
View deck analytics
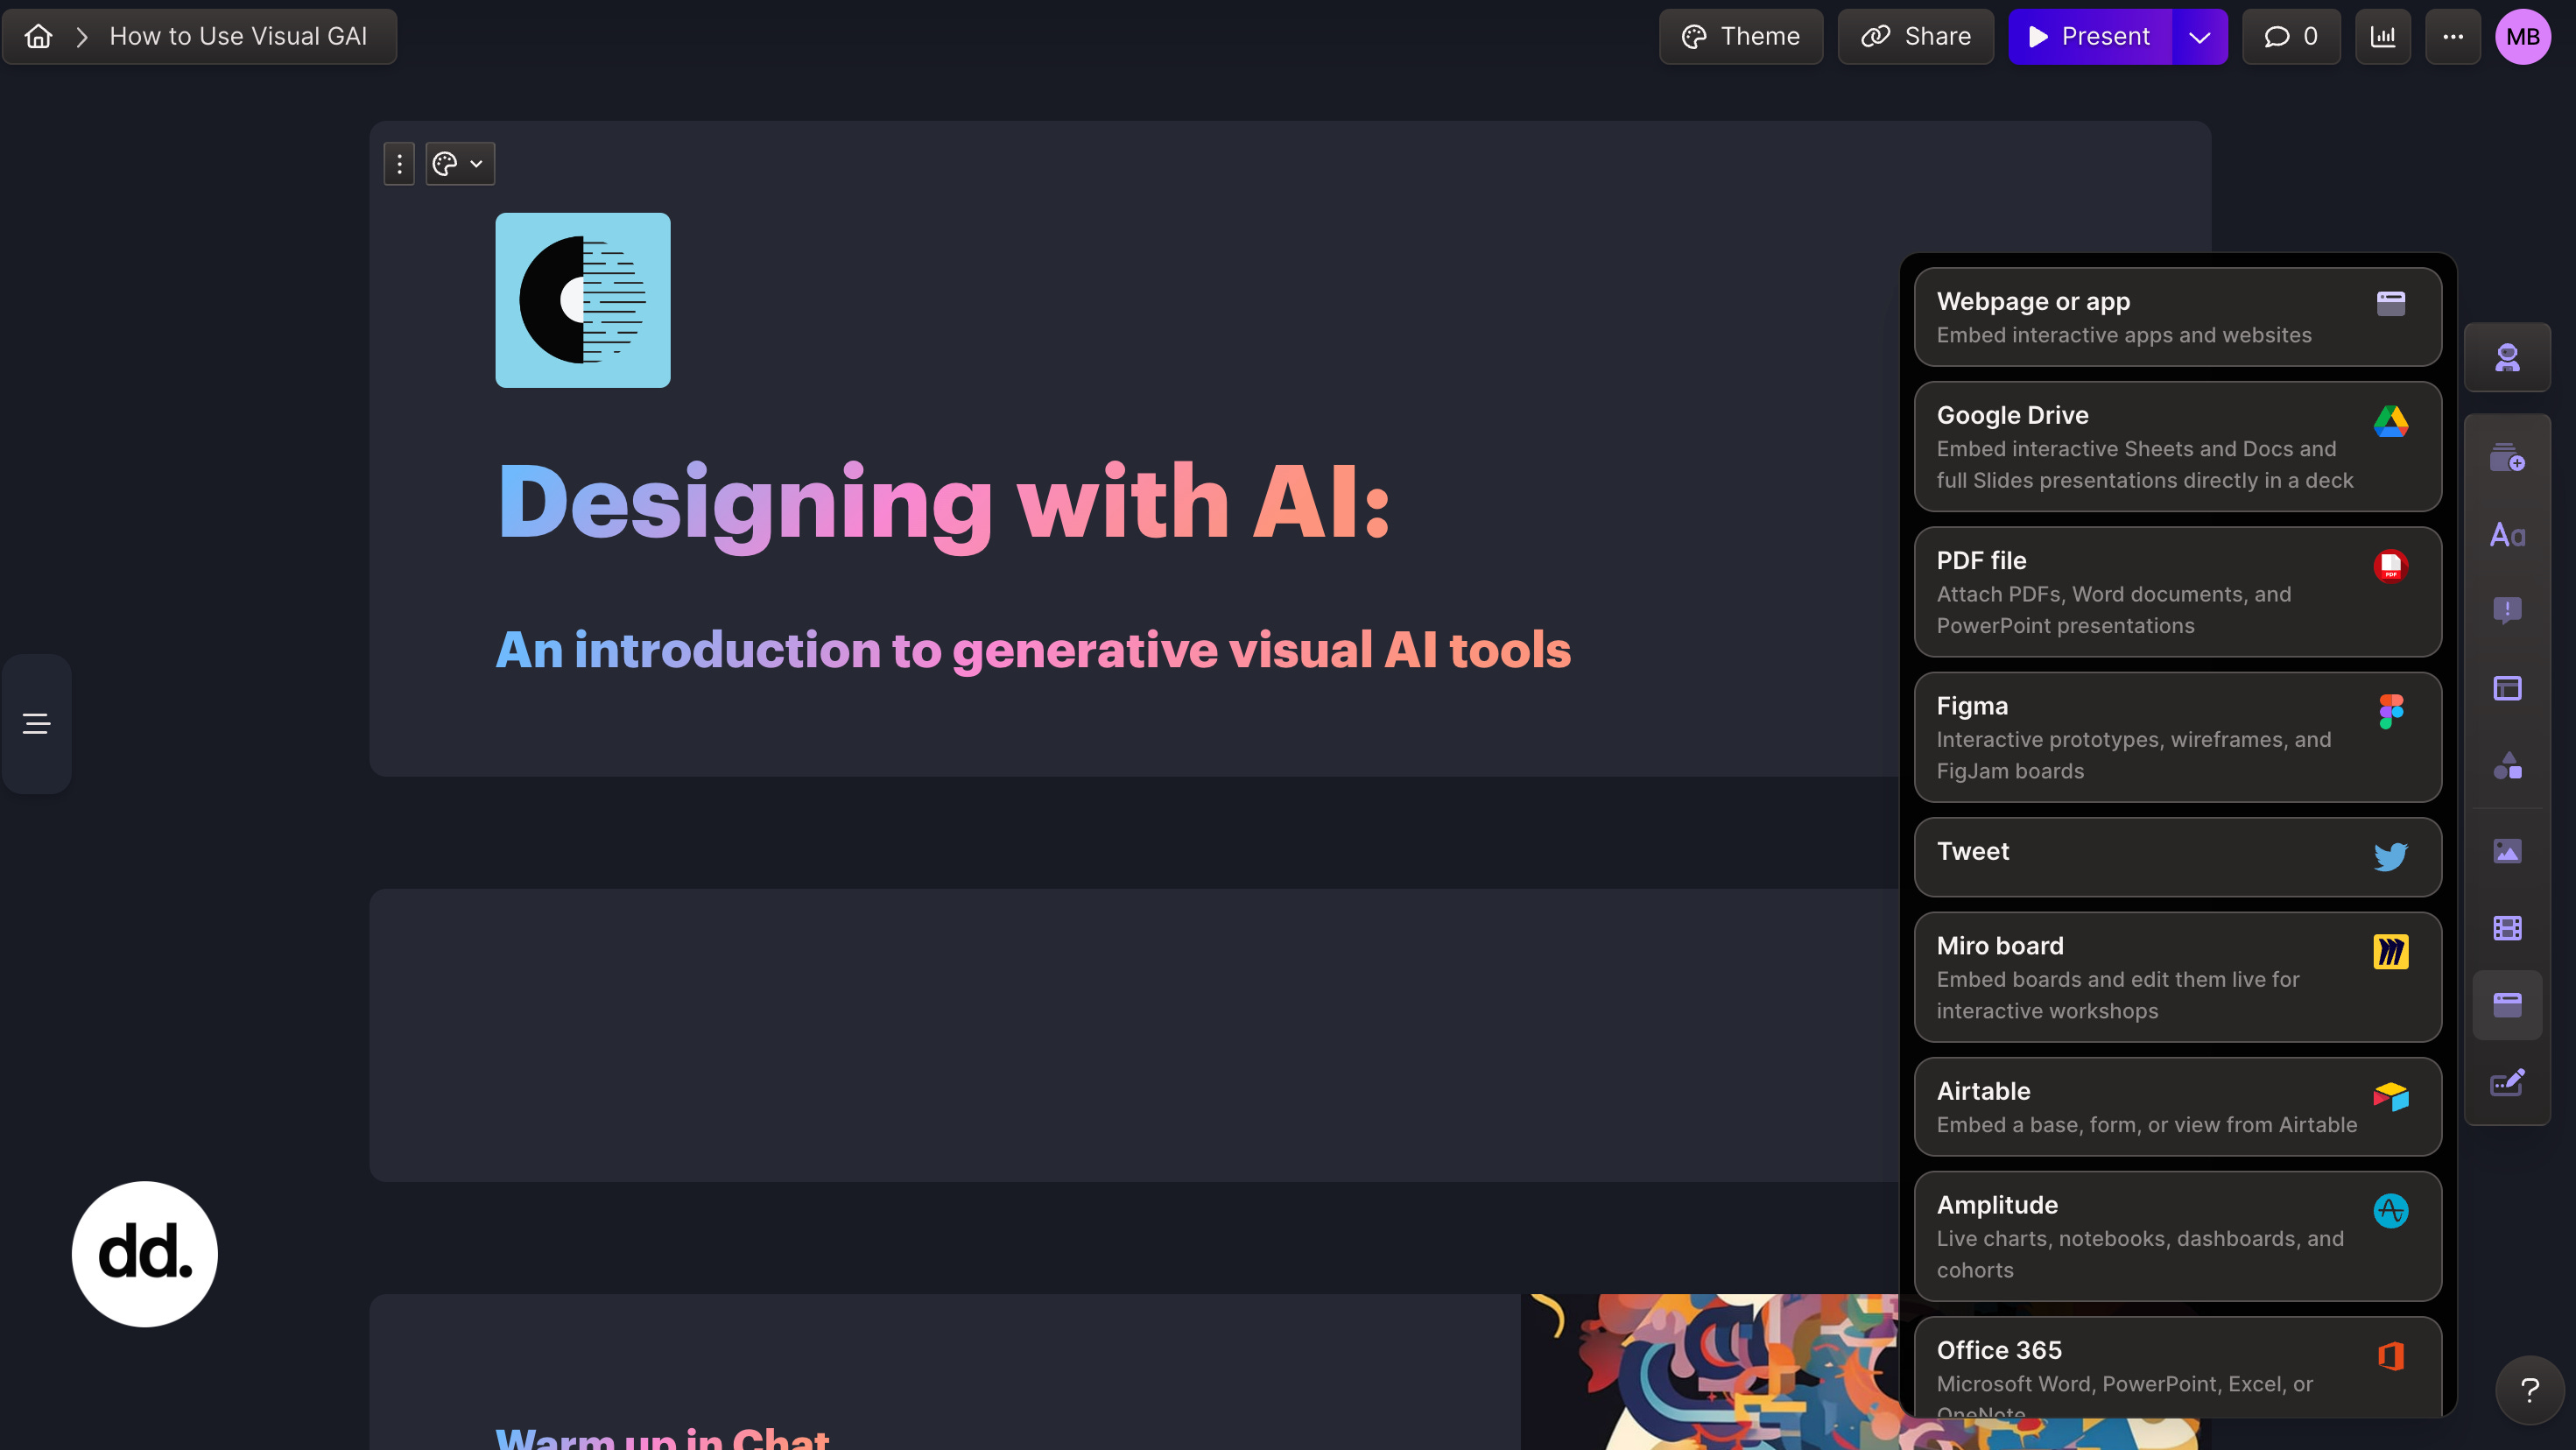pyautogui.click(x=2383, y=36)
